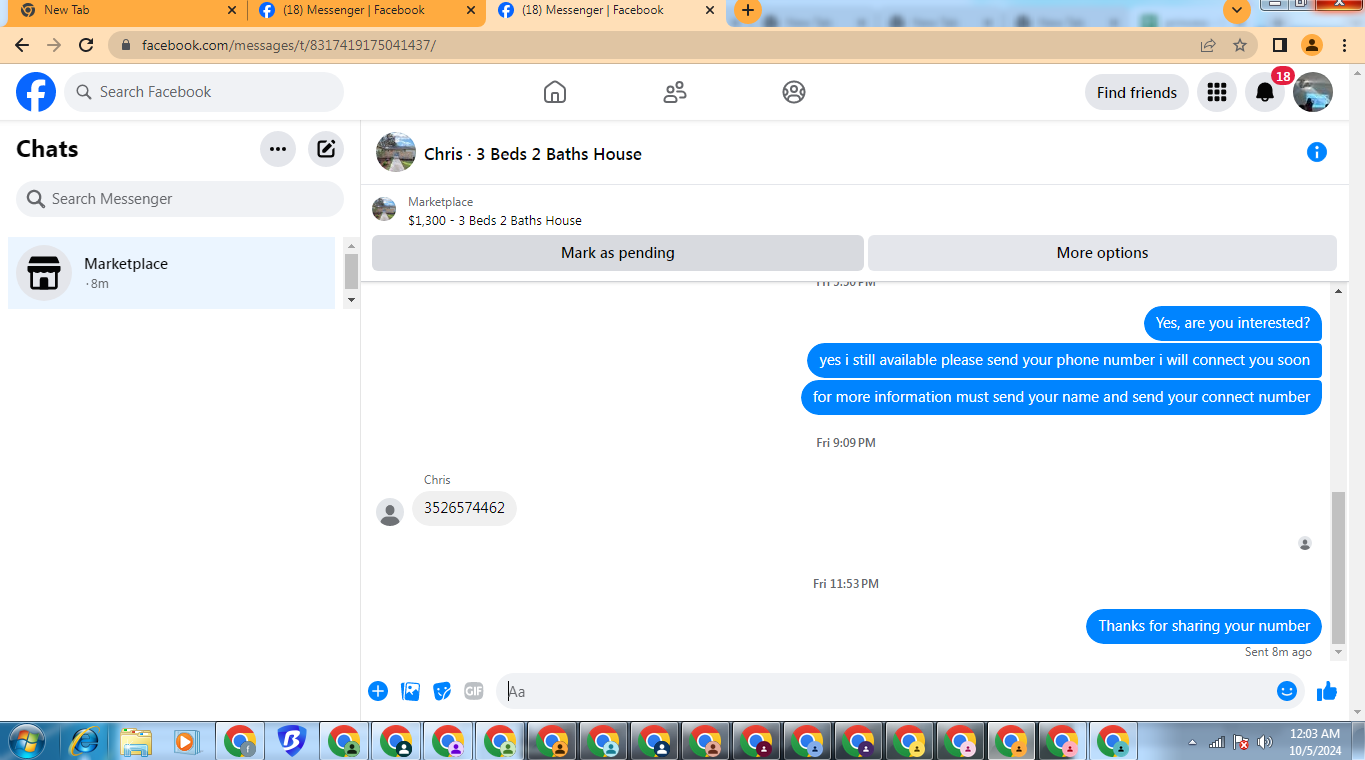Open the network signal tray icon
Screen dimensions: 1365x760
point(1217,742)
